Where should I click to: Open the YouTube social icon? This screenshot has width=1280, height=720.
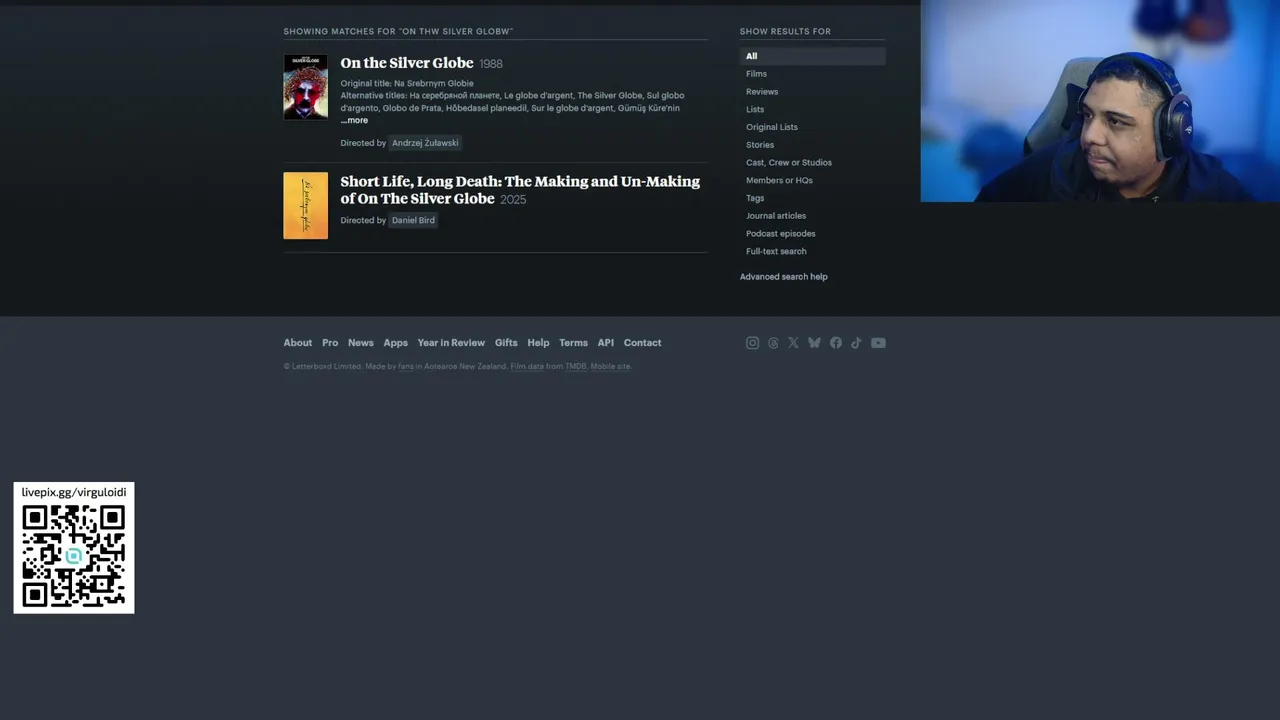(x=878, y=343)
